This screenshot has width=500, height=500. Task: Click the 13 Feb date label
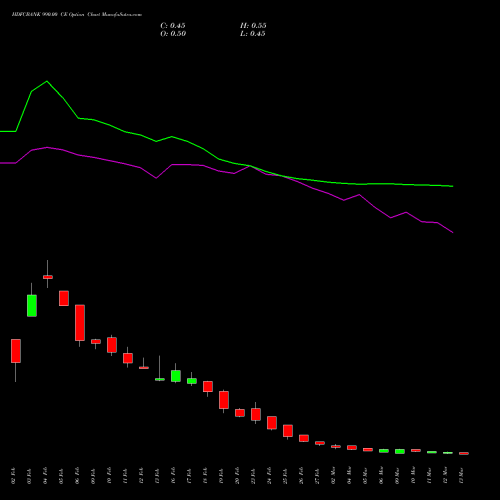pyautogui.click(x=157, y=476)
